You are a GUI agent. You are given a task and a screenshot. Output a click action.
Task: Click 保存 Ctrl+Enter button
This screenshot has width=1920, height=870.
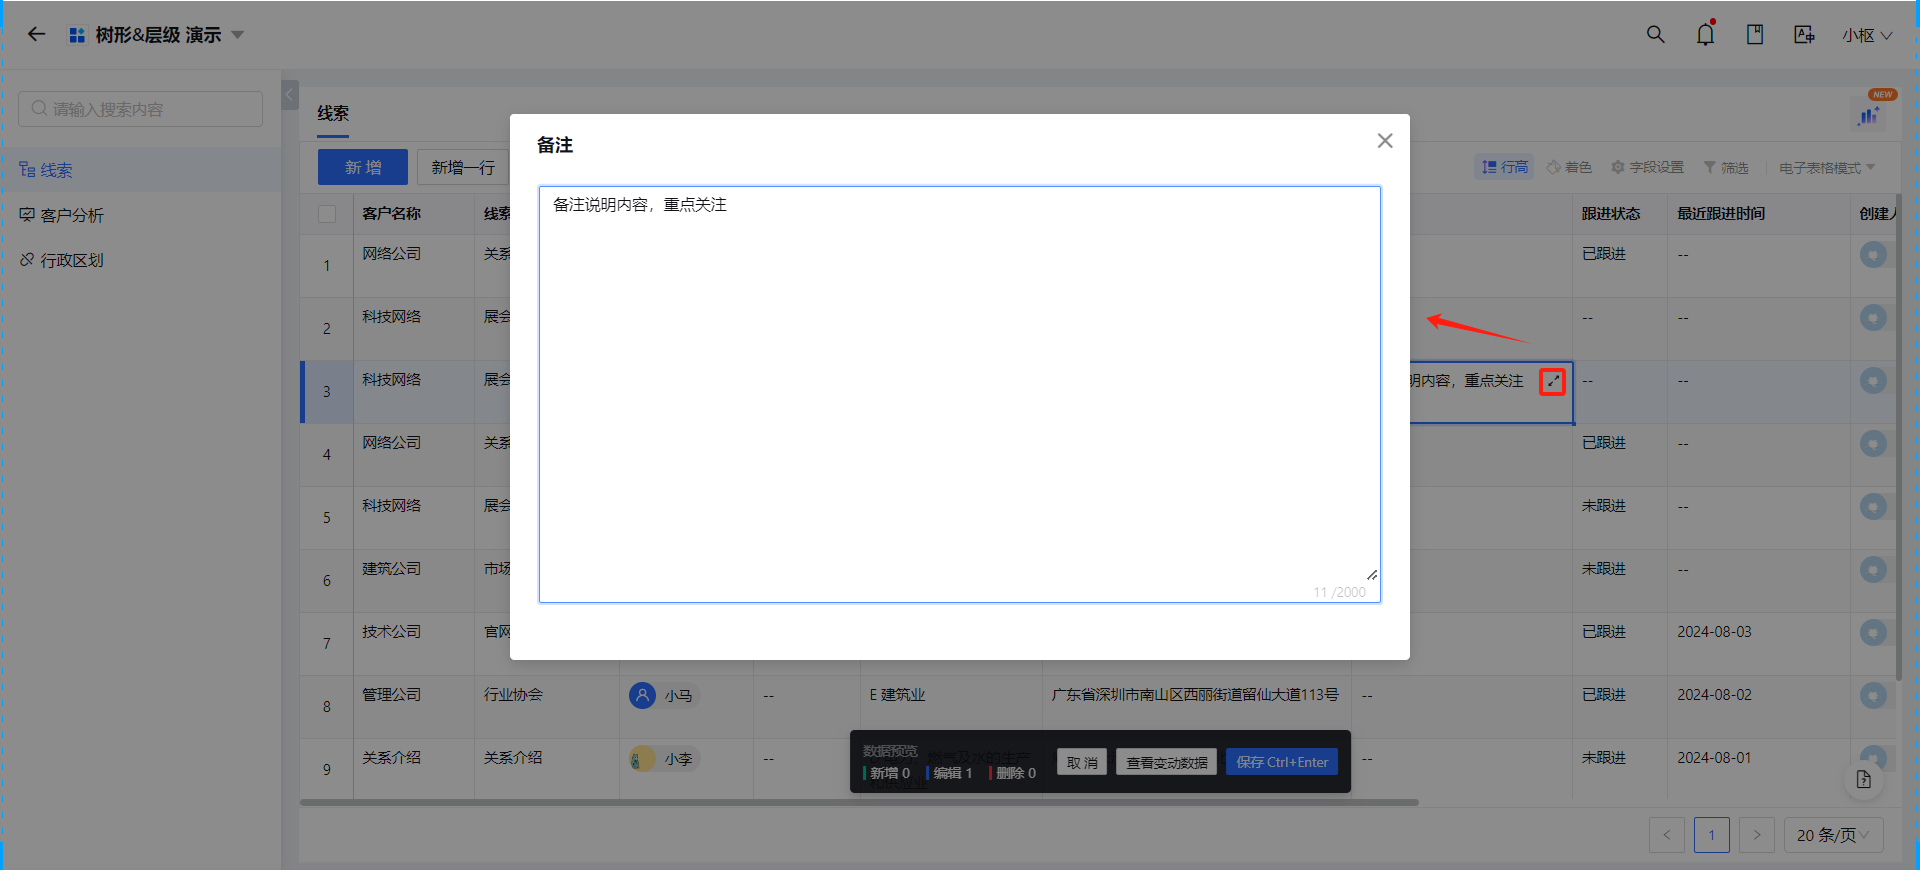tap(1282, 762)
